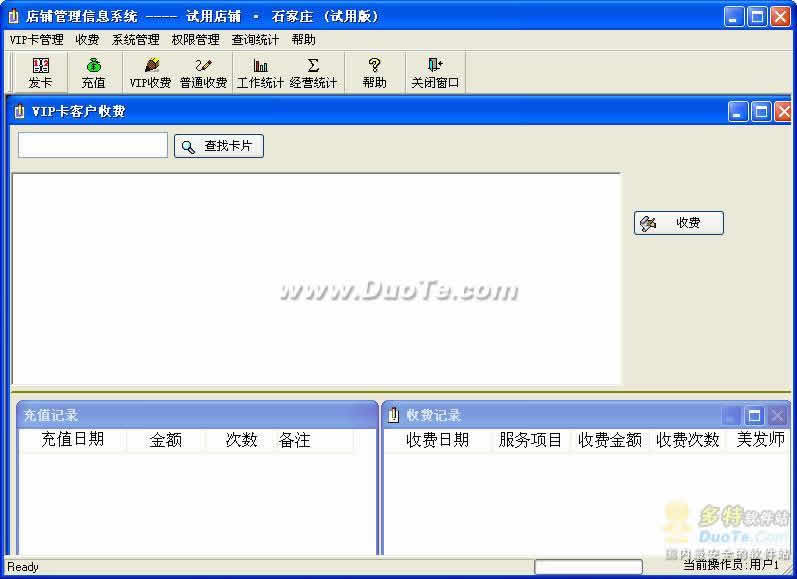The image size is (797, 579).
Task: Click the 经营统计 sigma icon
Action: click(x=313, y=73)
